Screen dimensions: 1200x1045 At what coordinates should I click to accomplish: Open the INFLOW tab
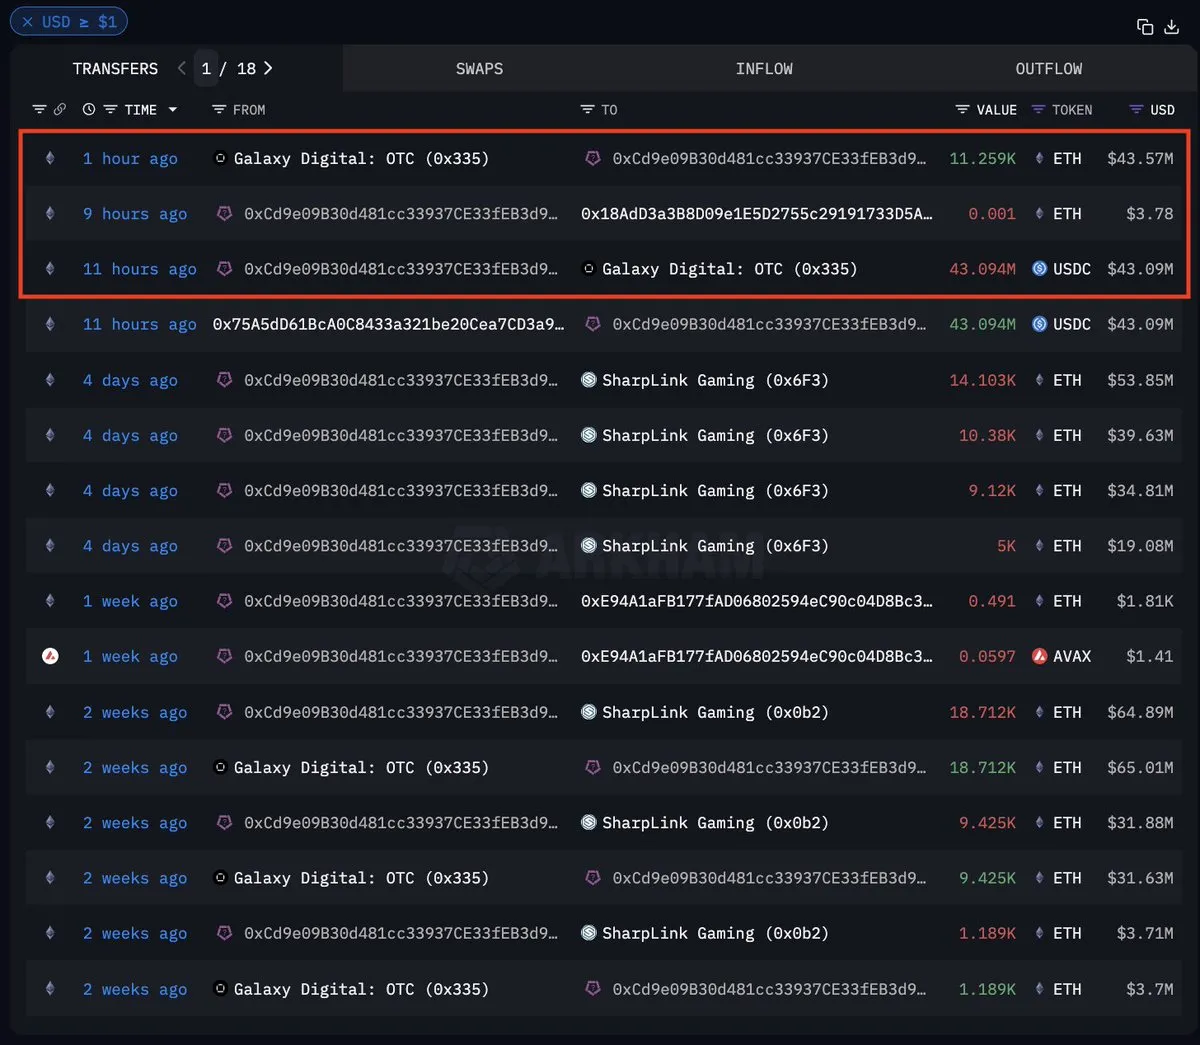(x=764, y=68)
